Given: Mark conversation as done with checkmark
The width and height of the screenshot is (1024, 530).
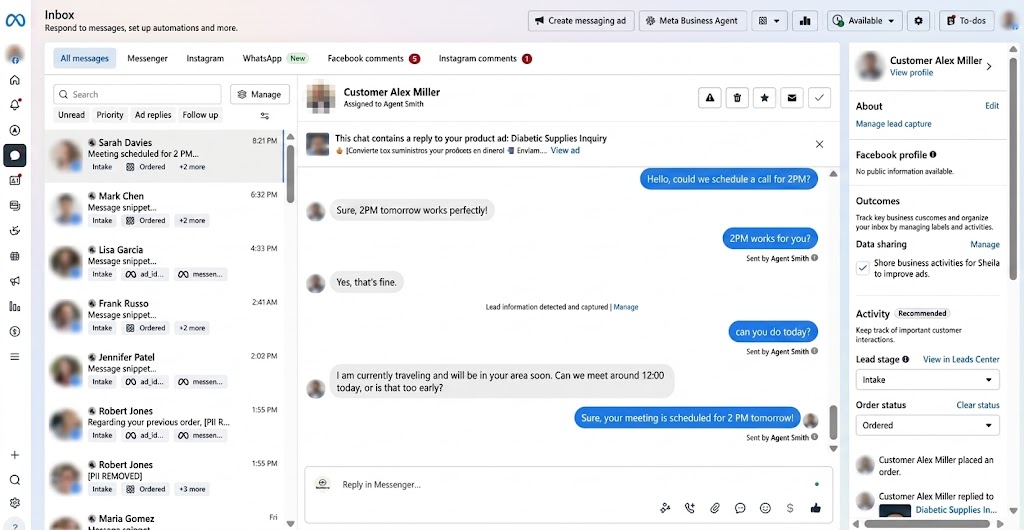Looking at the screenshot, I should click(x=820, y=98).
